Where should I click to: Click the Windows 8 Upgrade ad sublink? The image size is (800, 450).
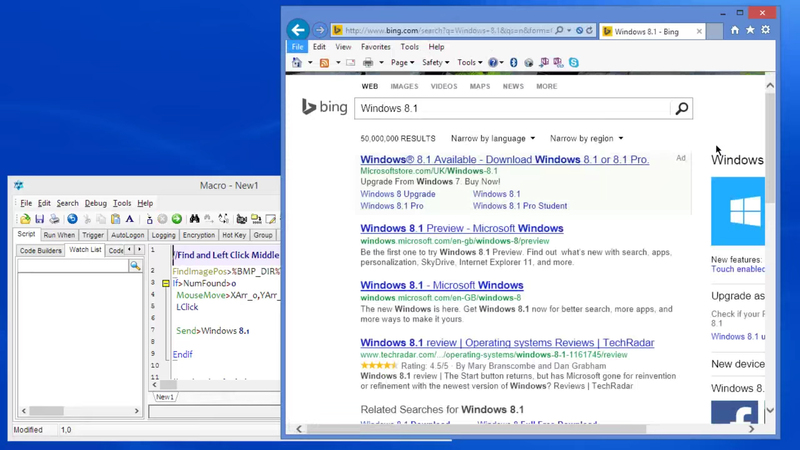398,194
